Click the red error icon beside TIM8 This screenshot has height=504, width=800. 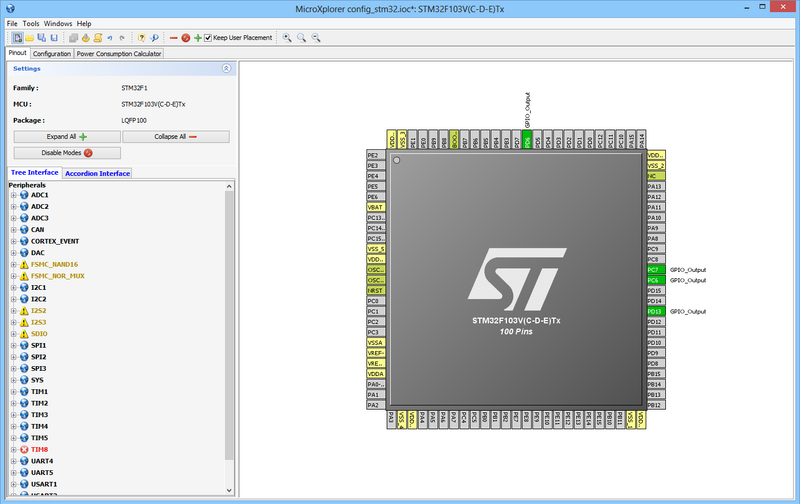pyautogui.click(x=24, y=449)
